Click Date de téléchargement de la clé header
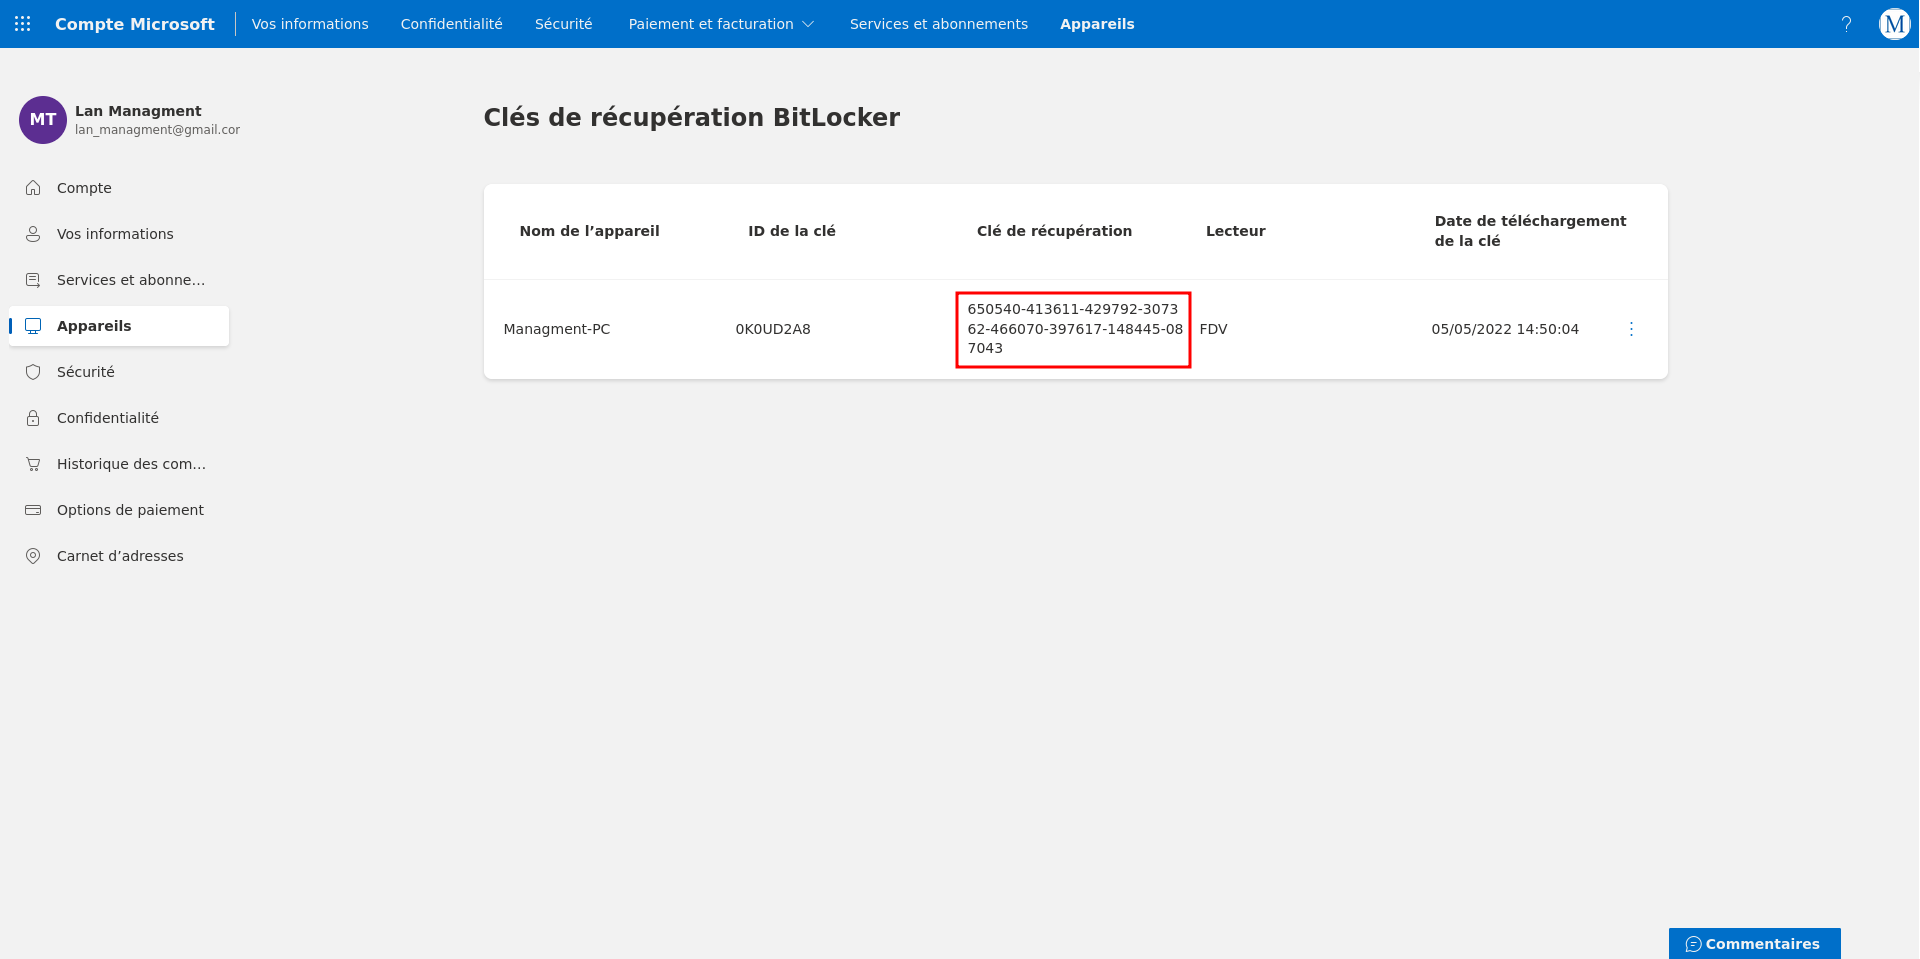 1531,231
